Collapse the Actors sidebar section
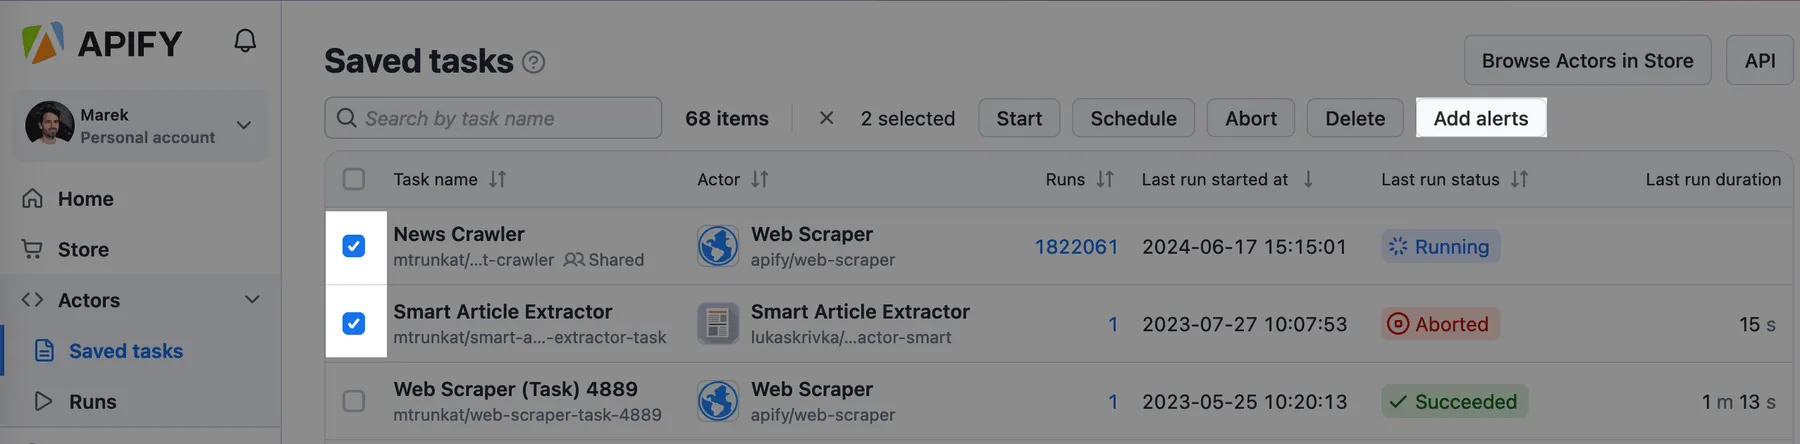The height and width of the screenshot is (444, 1800). (252, 300)
